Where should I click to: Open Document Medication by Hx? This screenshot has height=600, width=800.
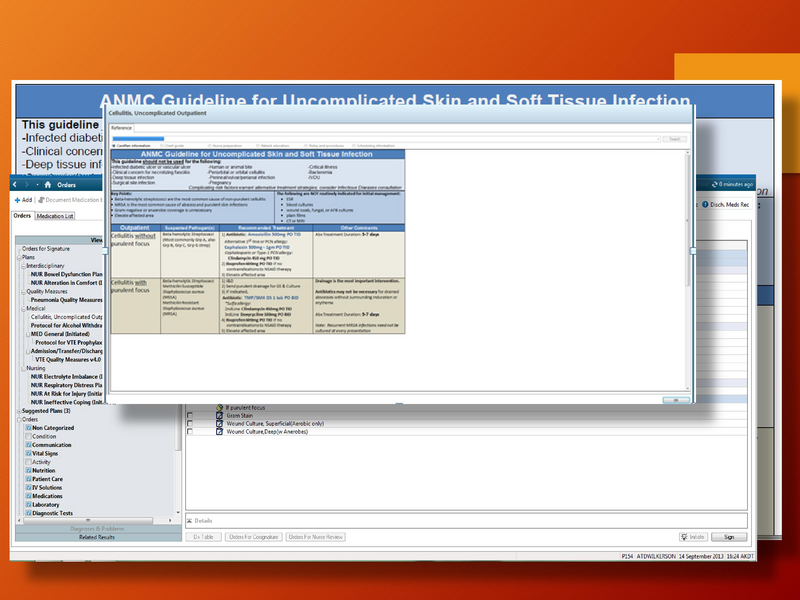click(70, 200)
